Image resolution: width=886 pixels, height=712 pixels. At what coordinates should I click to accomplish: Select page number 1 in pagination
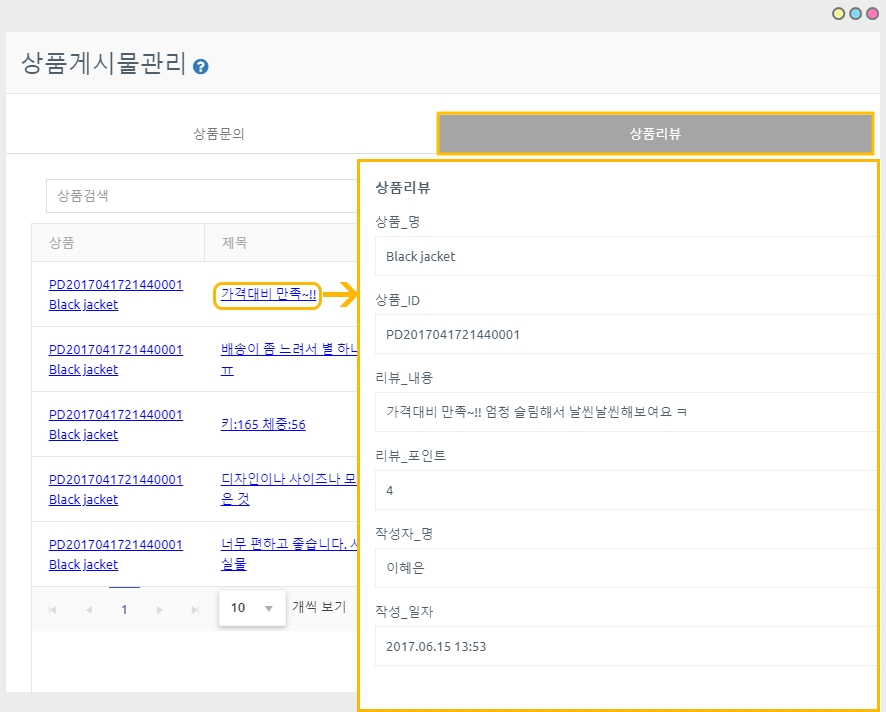pyautogui.click(x=124, y=609)
